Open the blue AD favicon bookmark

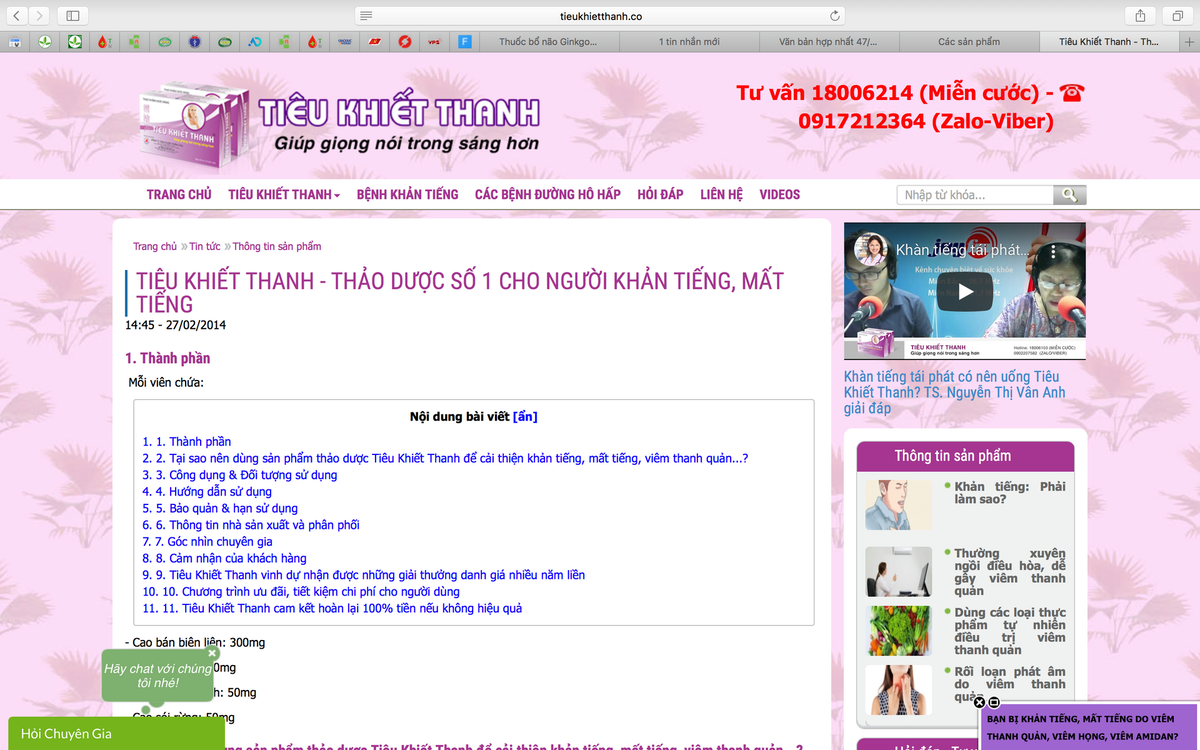pyautogui.click(x=255, y=42)
